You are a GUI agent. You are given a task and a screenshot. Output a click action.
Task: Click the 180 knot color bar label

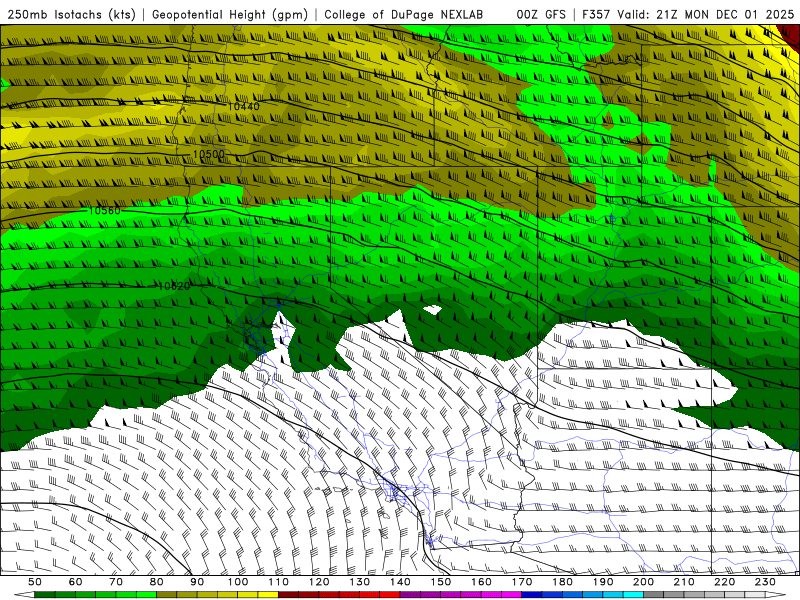[562, 582]
